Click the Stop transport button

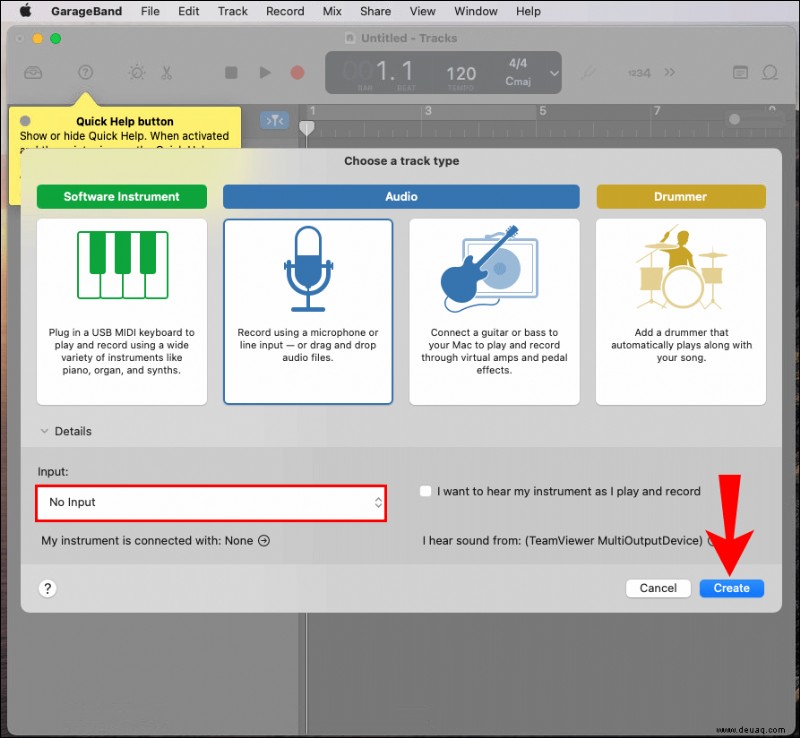[231, 72]
